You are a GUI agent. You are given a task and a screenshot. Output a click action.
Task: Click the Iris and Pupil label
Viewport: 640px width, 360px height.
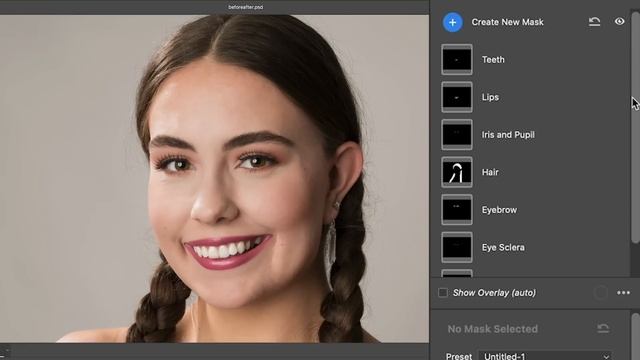508,135
